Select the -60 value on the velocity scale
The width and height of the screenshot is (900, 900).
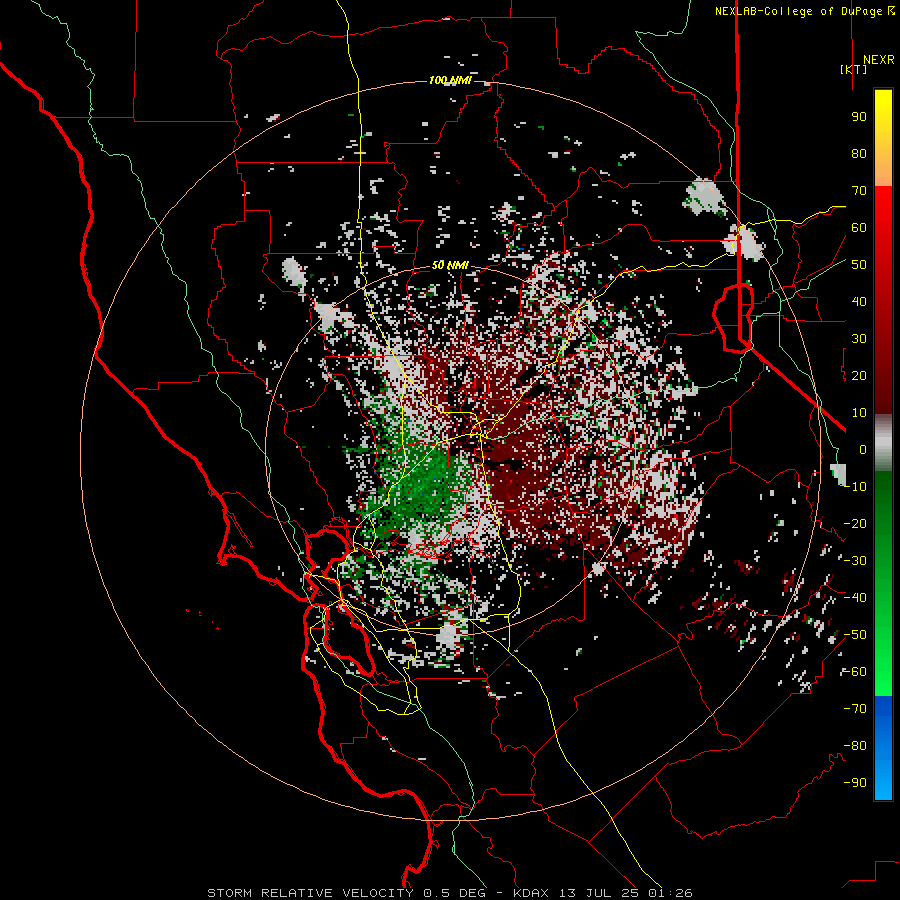[855, 672]
